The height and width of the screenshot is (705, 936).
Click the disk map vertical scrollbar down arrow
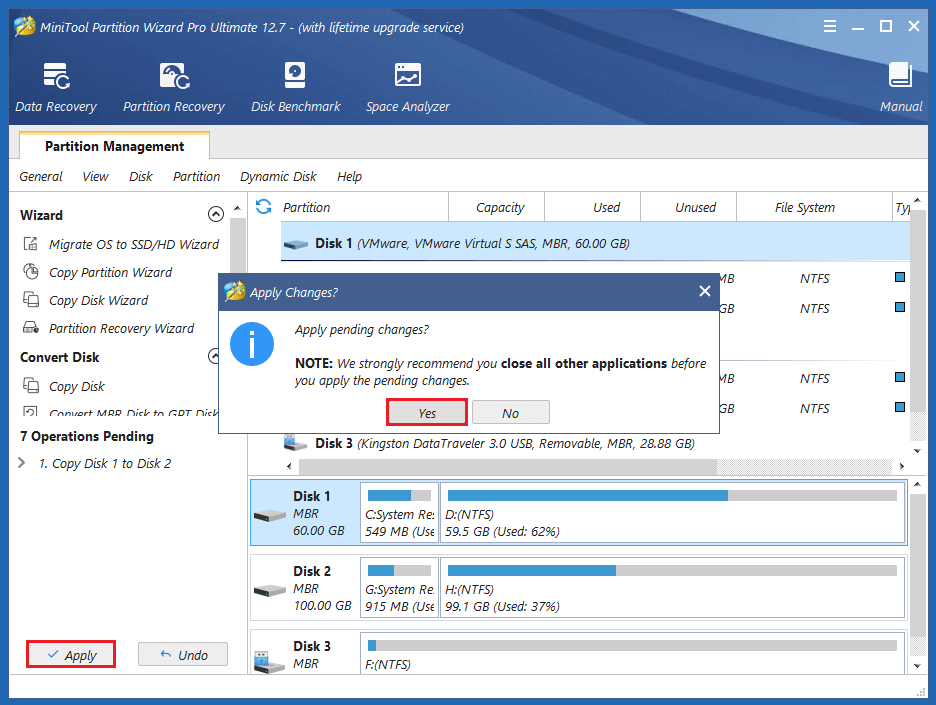(917, 666)
